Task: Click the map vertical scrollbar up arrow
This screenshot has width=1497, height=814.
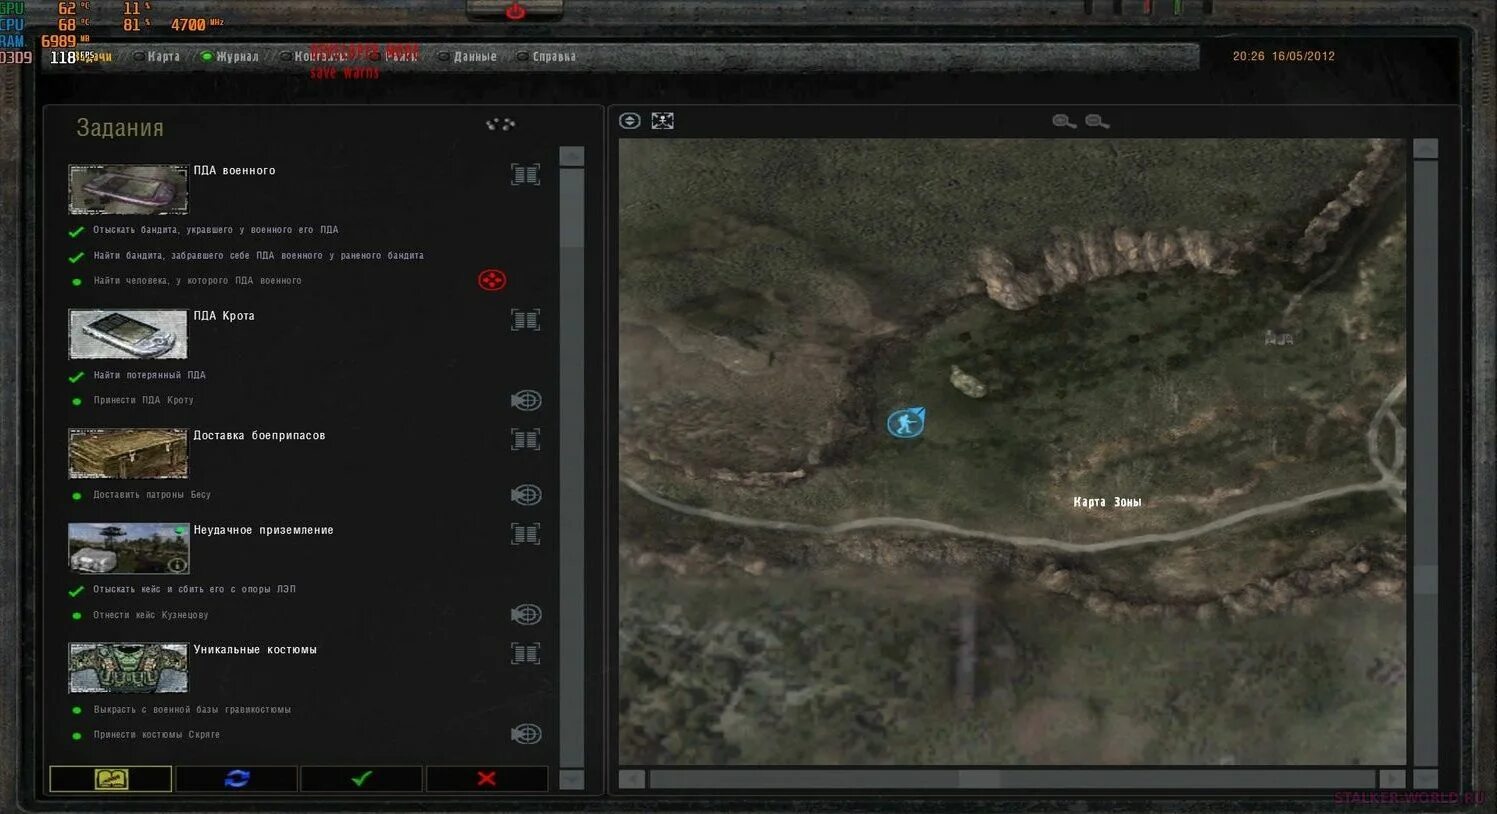Action: click(1426, 149)
